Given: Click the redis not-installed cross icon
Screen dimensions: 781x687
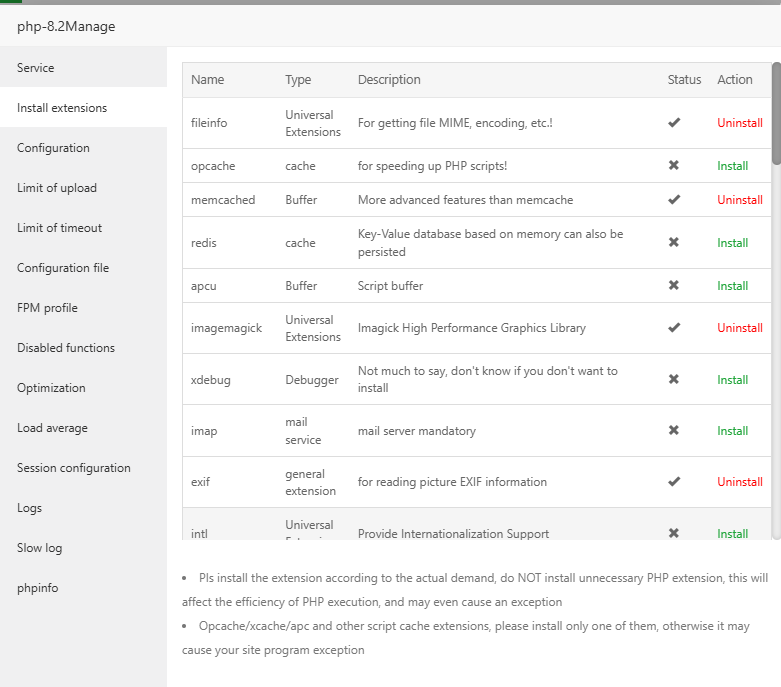Looking at the screenshot, I should (x=674, y=243).
